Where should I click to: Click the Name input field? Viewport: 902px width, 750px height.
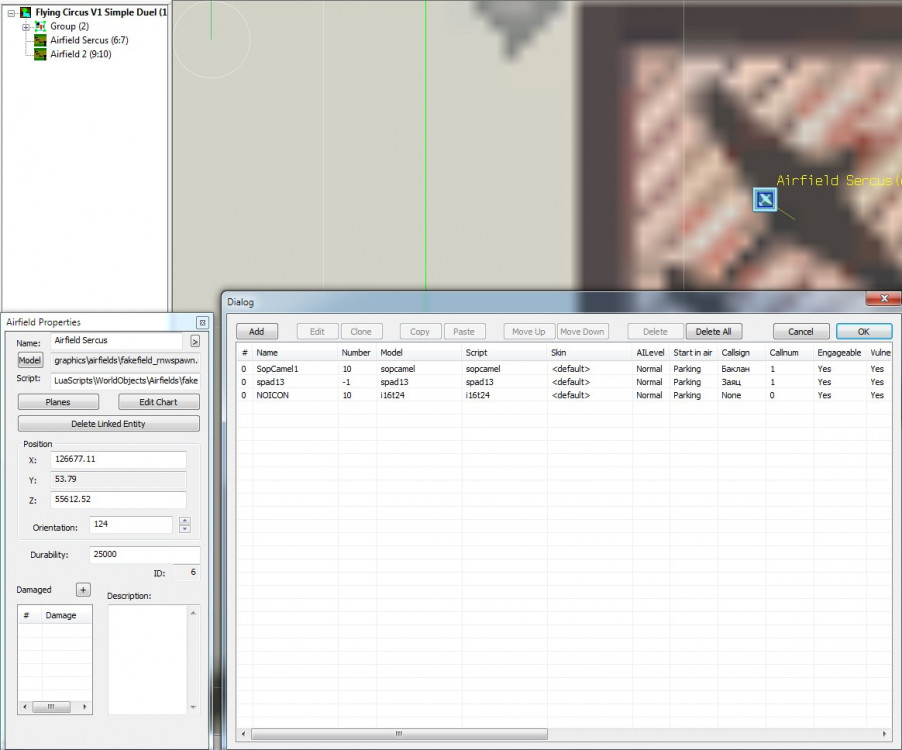pos(117,340)
